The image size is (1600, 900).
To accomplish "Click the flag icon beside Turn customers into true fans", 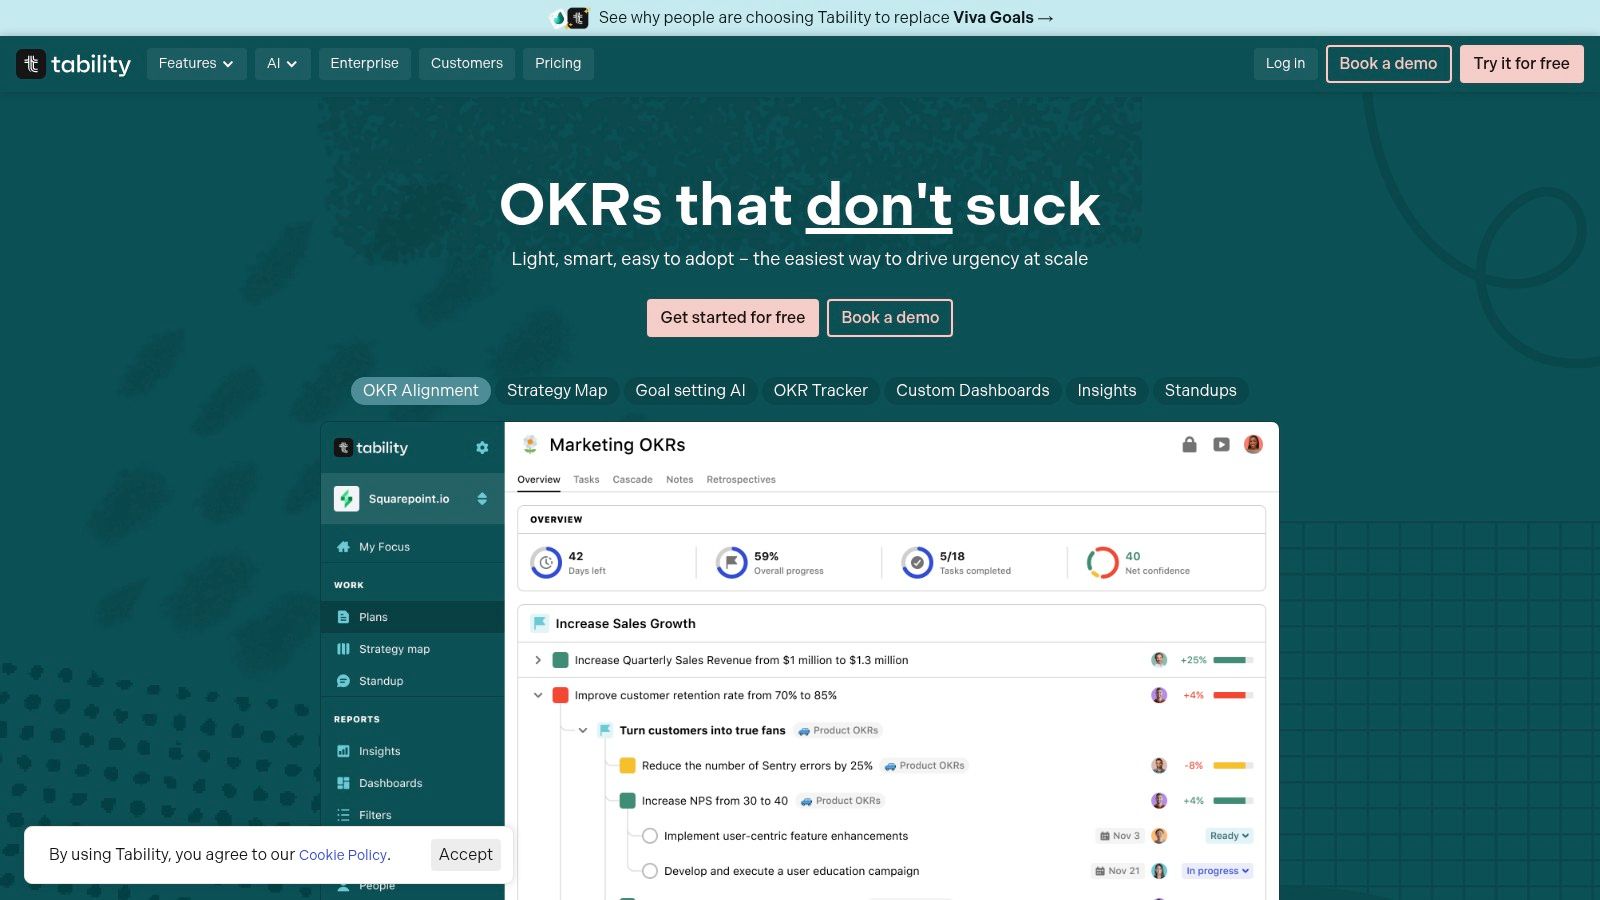I will [x=605, y=731].
